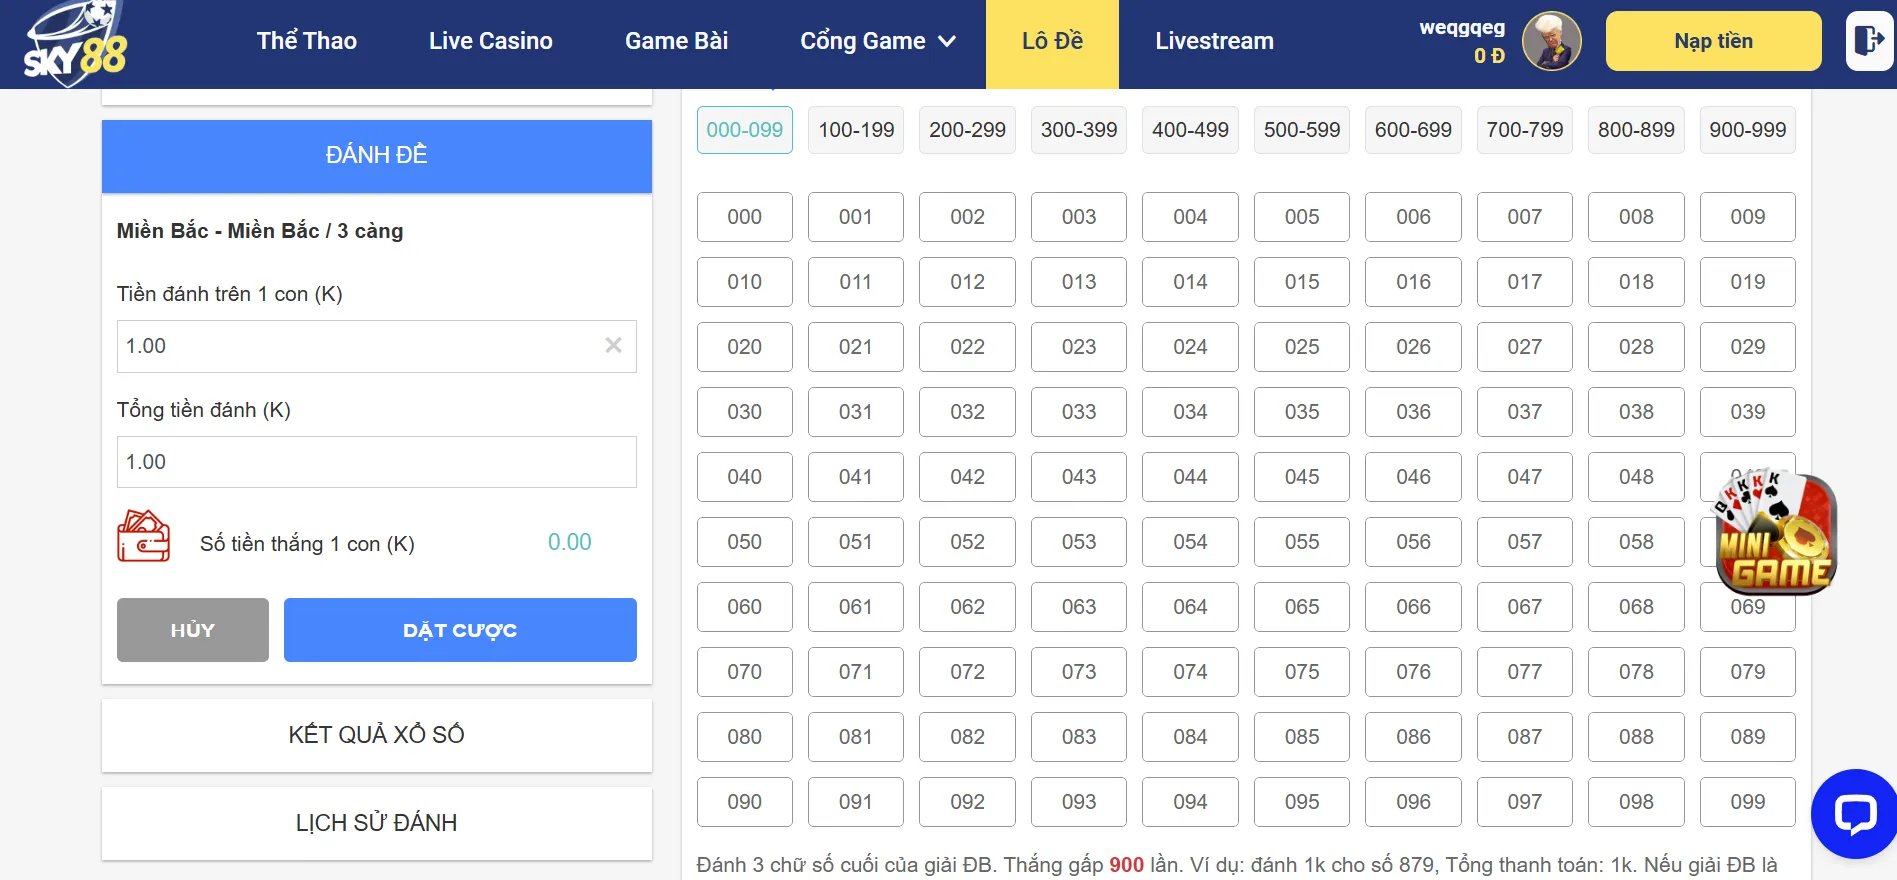Toggle number 007 selection
The height and width of the screenshot is (880, 1897).
click(x=1524, y=217)
